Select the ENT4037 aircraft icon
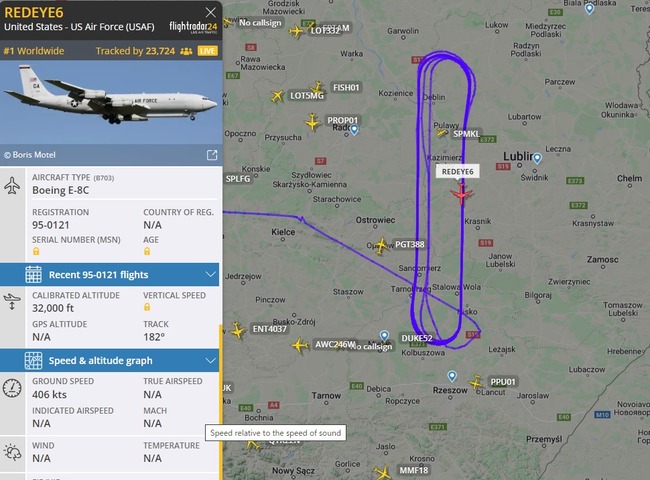Viewport: 650px width, 480px height. click(x=238, y=331)
